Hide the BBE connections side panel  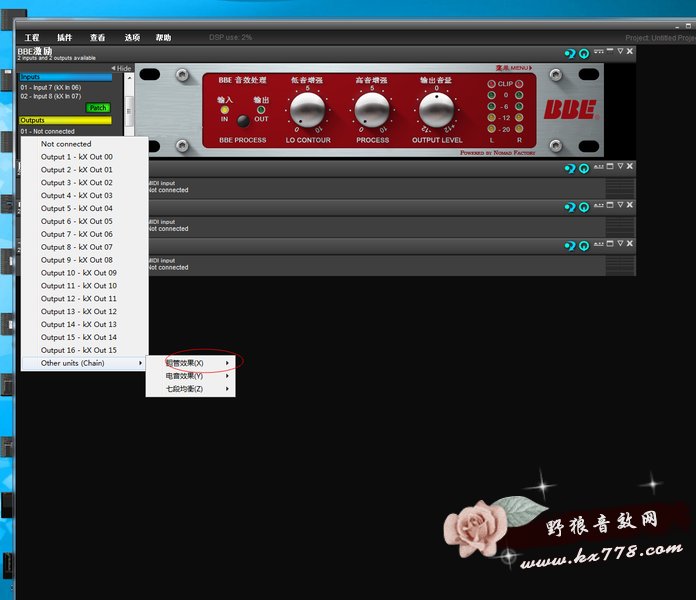(122, 68)
